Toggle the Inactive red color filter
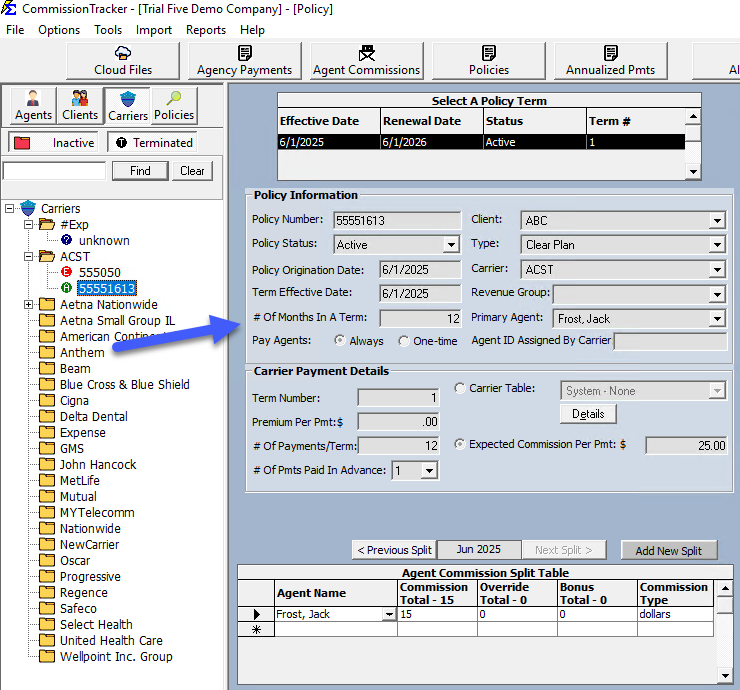Viewport: 740px width, 690px height. coord(52,143)
